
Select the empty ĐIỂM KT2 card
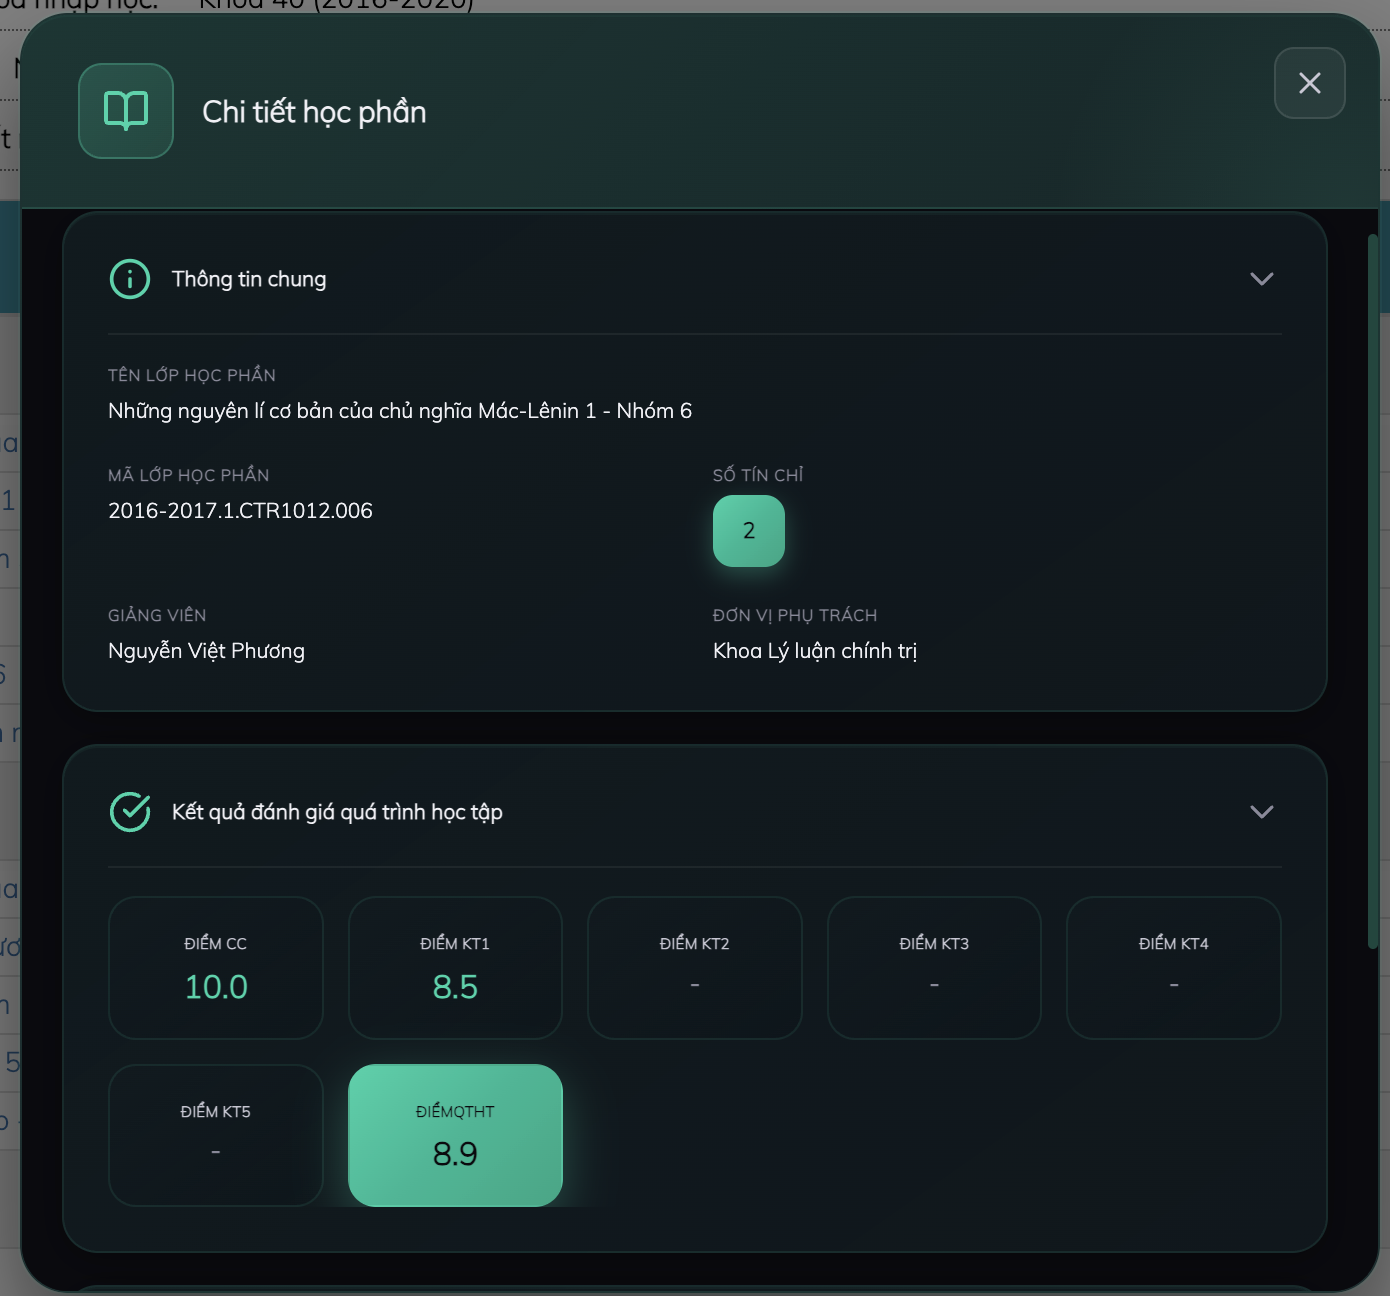click(695, 968)
